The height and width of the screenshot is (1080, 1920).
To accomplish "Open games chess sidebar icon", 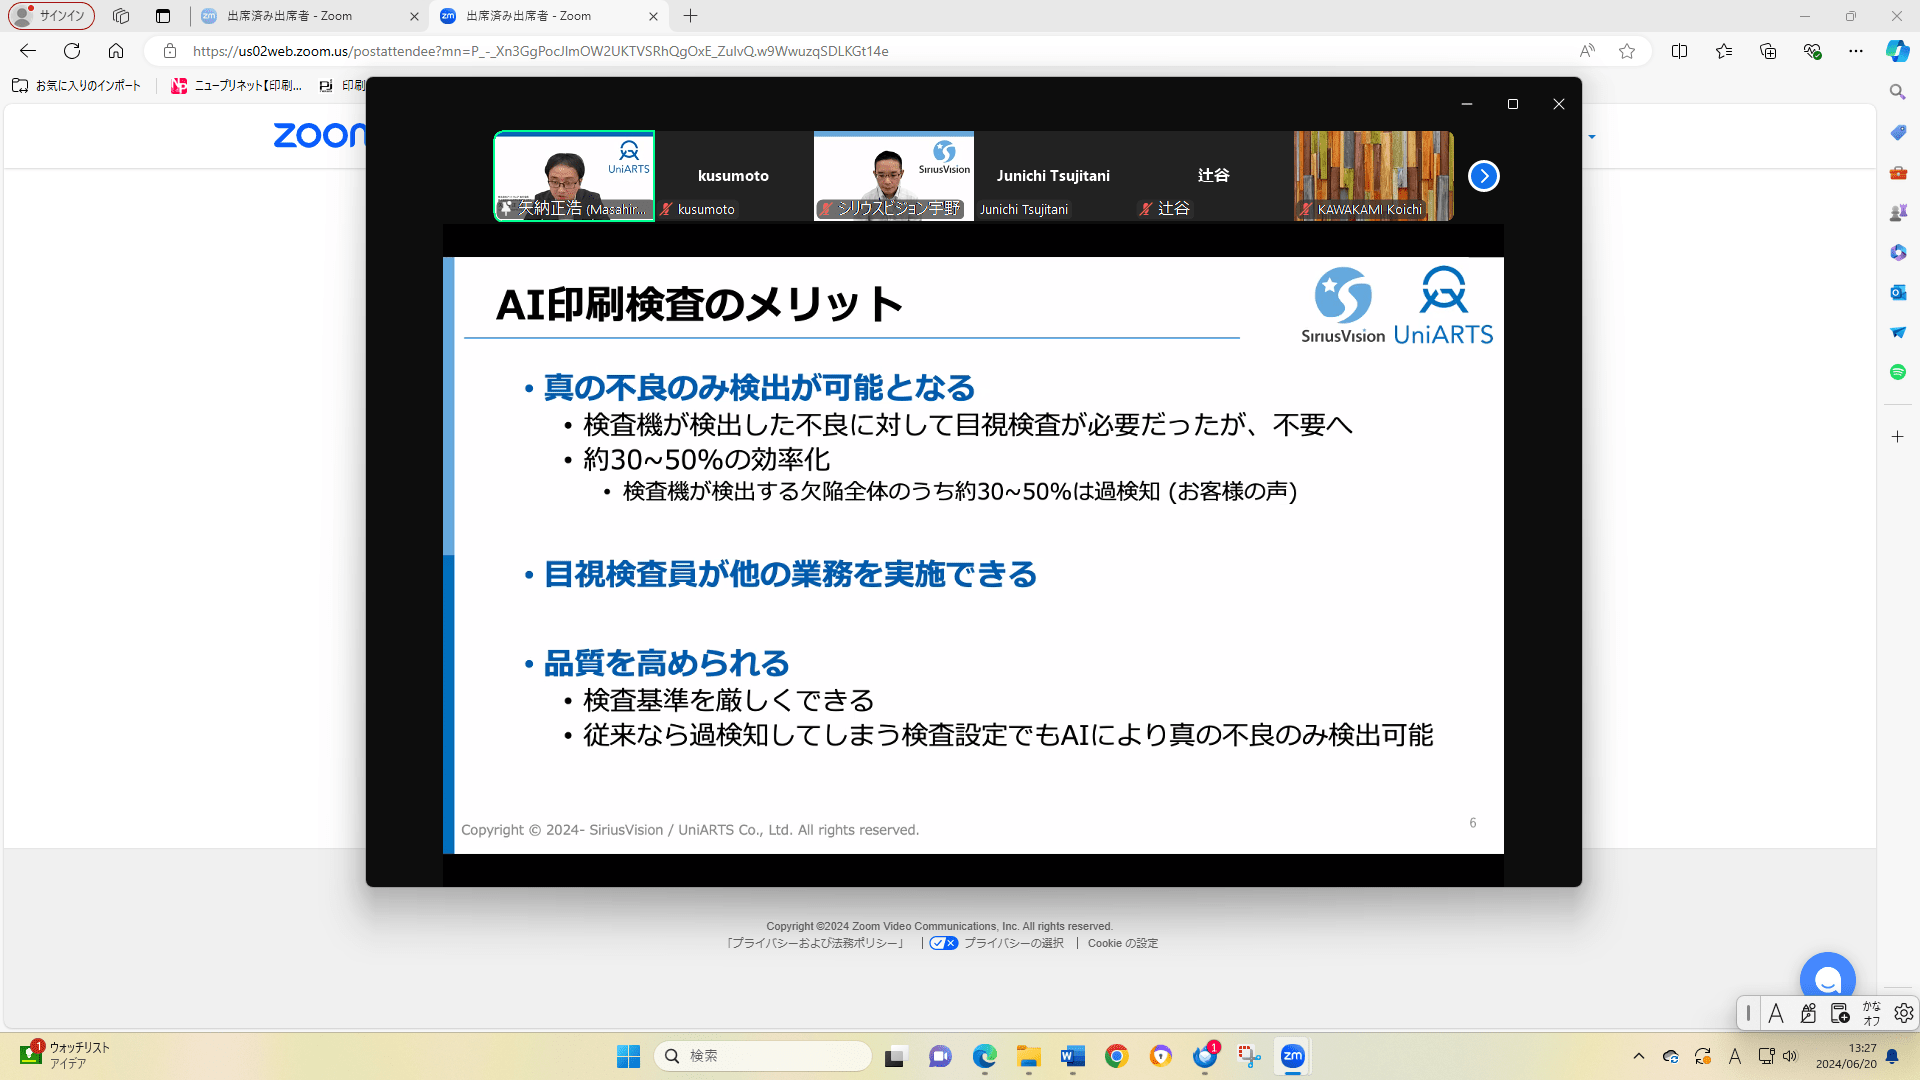I will click(x=1897, y=212).
